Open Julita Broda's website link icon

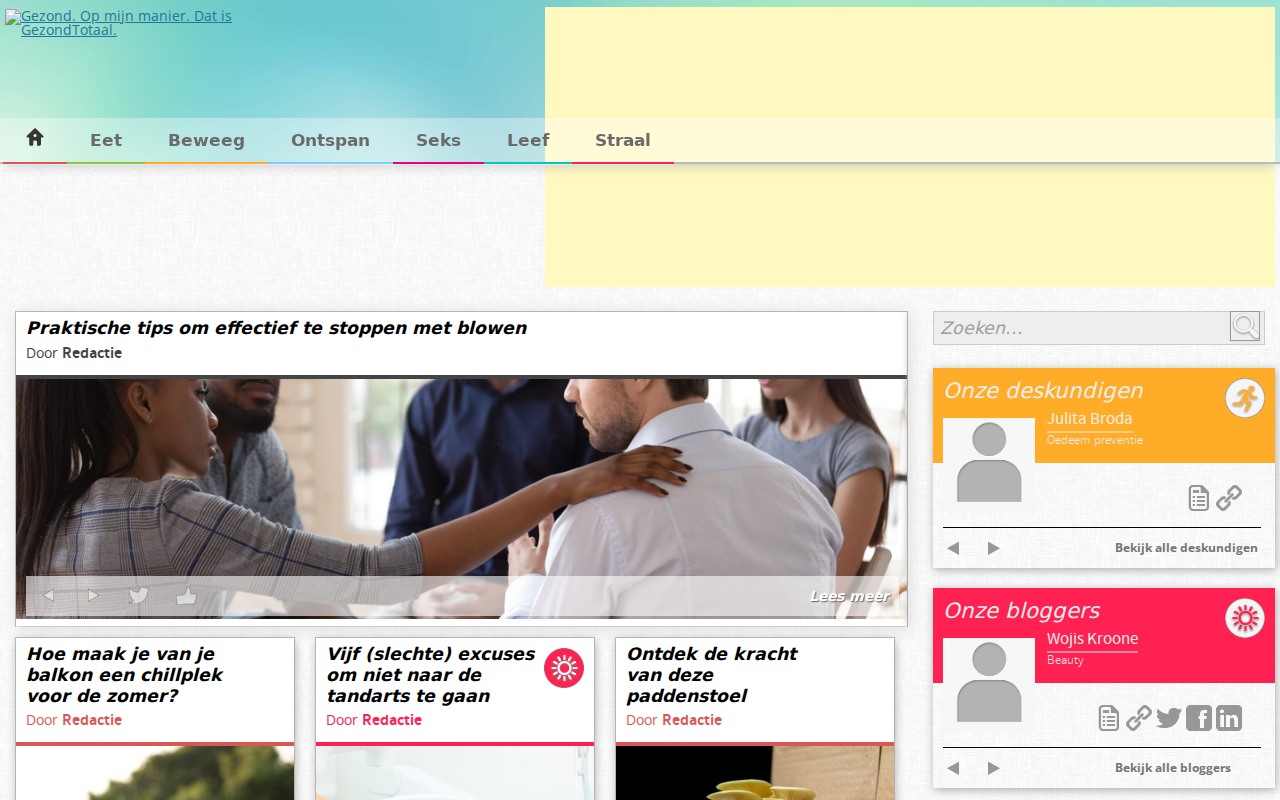click(x=1229, y=498)
